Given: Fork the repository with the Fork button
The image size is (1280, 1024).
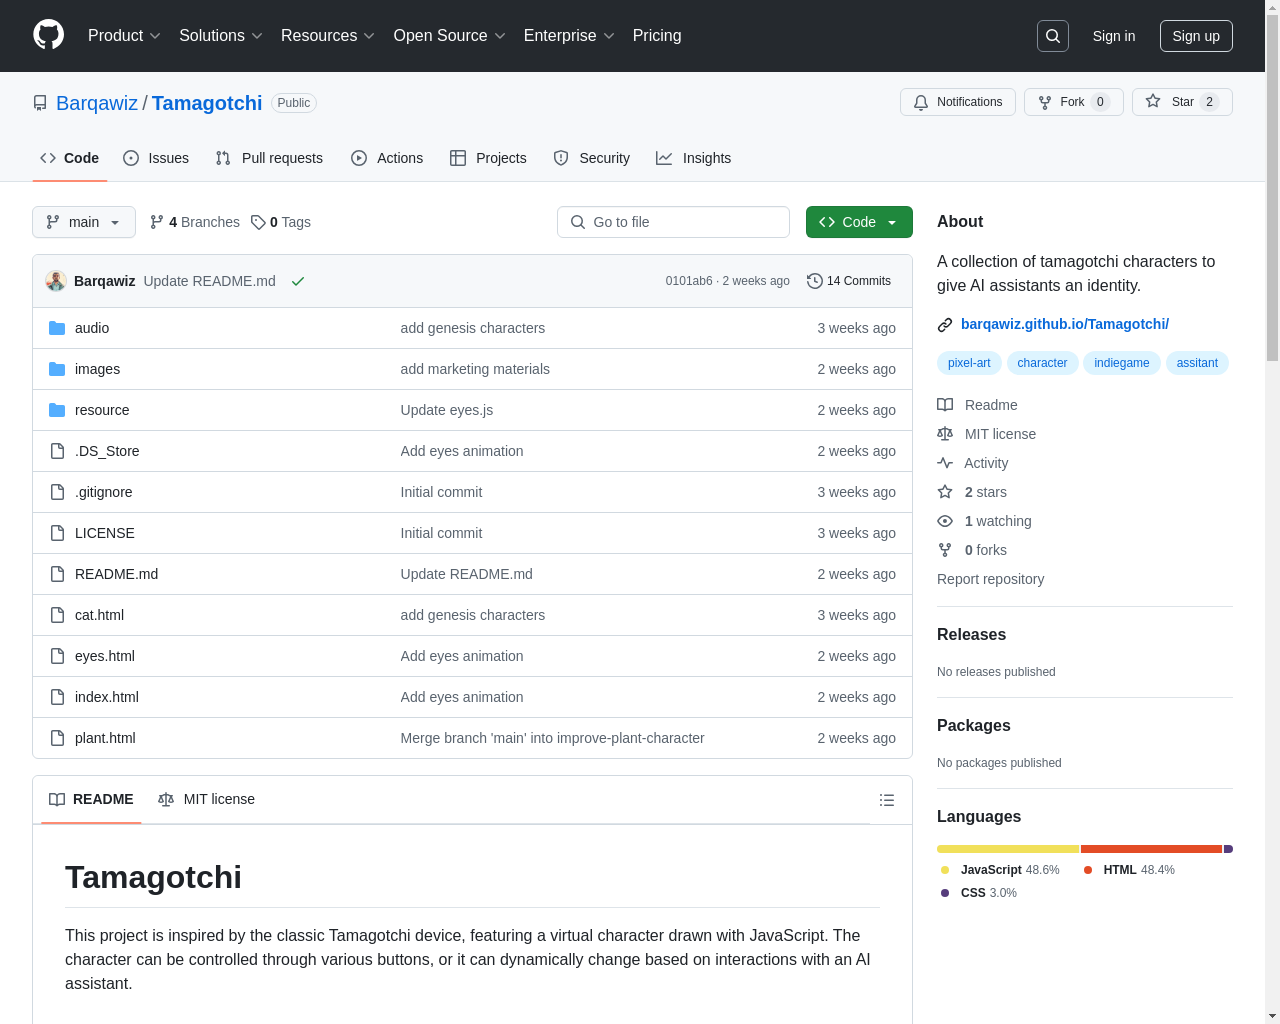Looking at the screenshot, I should point(1074,102).
